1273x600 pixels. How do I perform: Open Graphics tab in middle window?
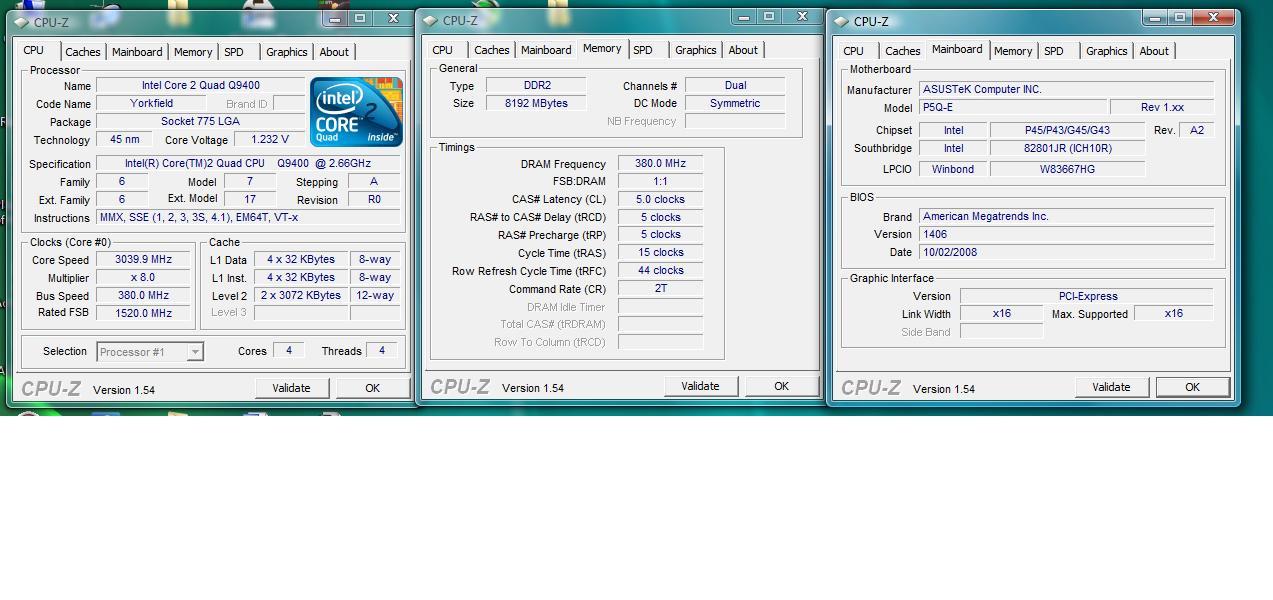696,50
